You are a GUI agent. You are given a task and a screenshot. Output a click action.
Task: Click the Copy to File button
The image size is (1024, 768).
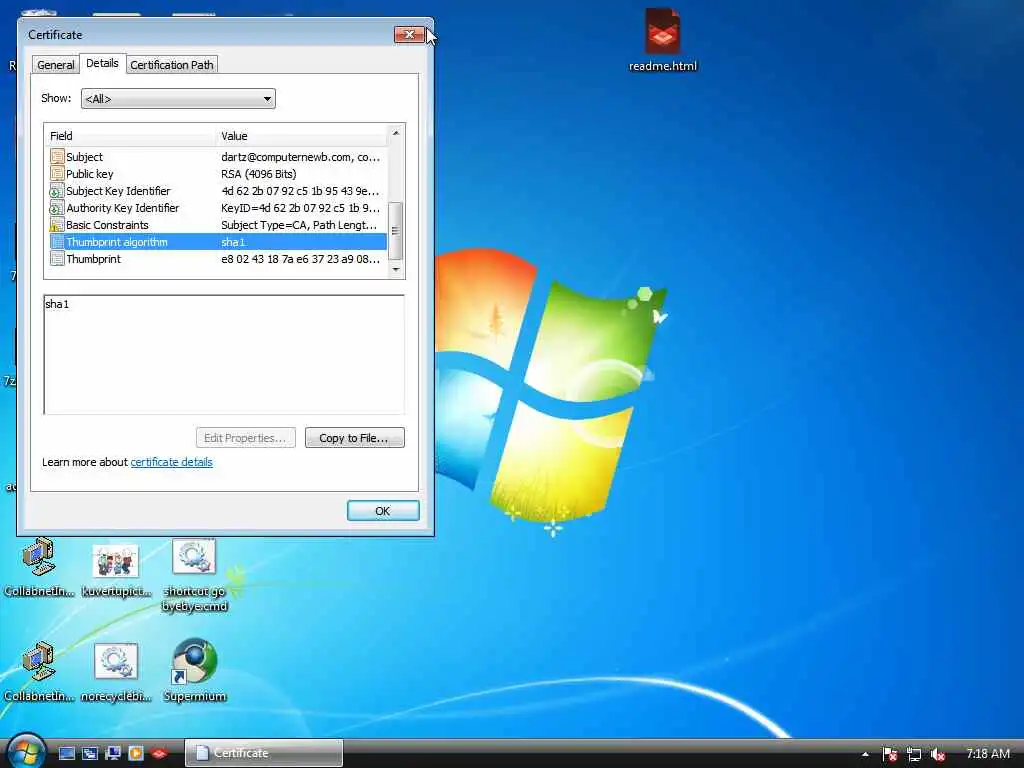355,438
